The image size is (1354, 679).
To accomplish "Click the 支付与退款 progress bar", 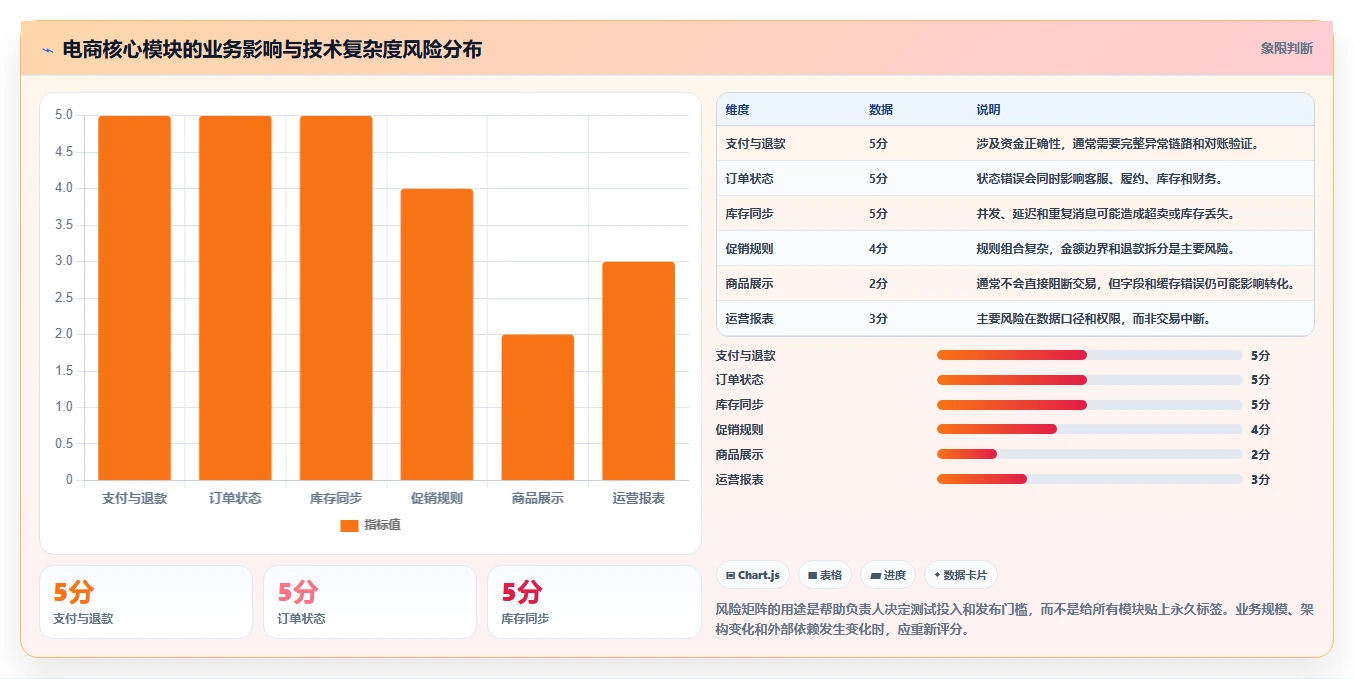I will [x=1089, y=355].
